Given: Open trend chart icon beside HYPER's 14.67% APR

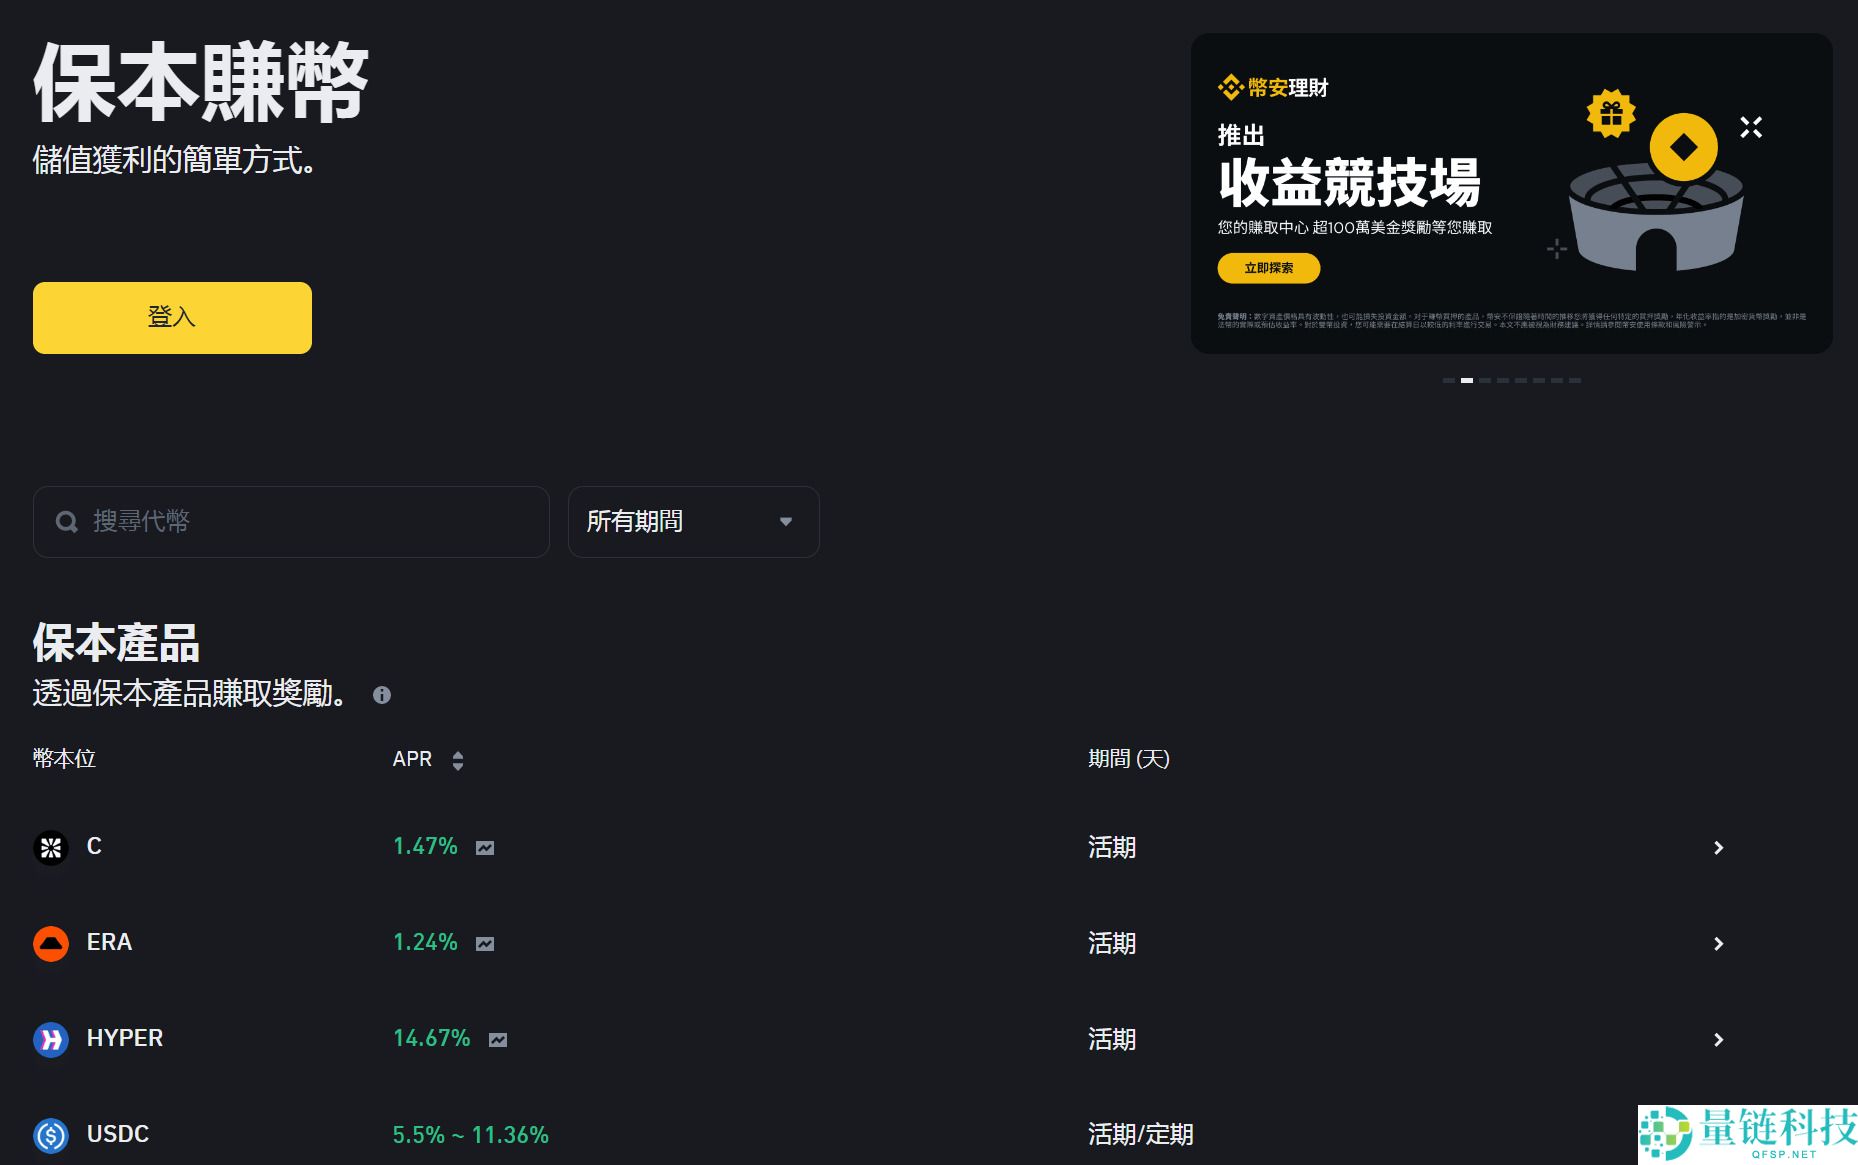Looking at the screenshot, I should coord(497,1039).
